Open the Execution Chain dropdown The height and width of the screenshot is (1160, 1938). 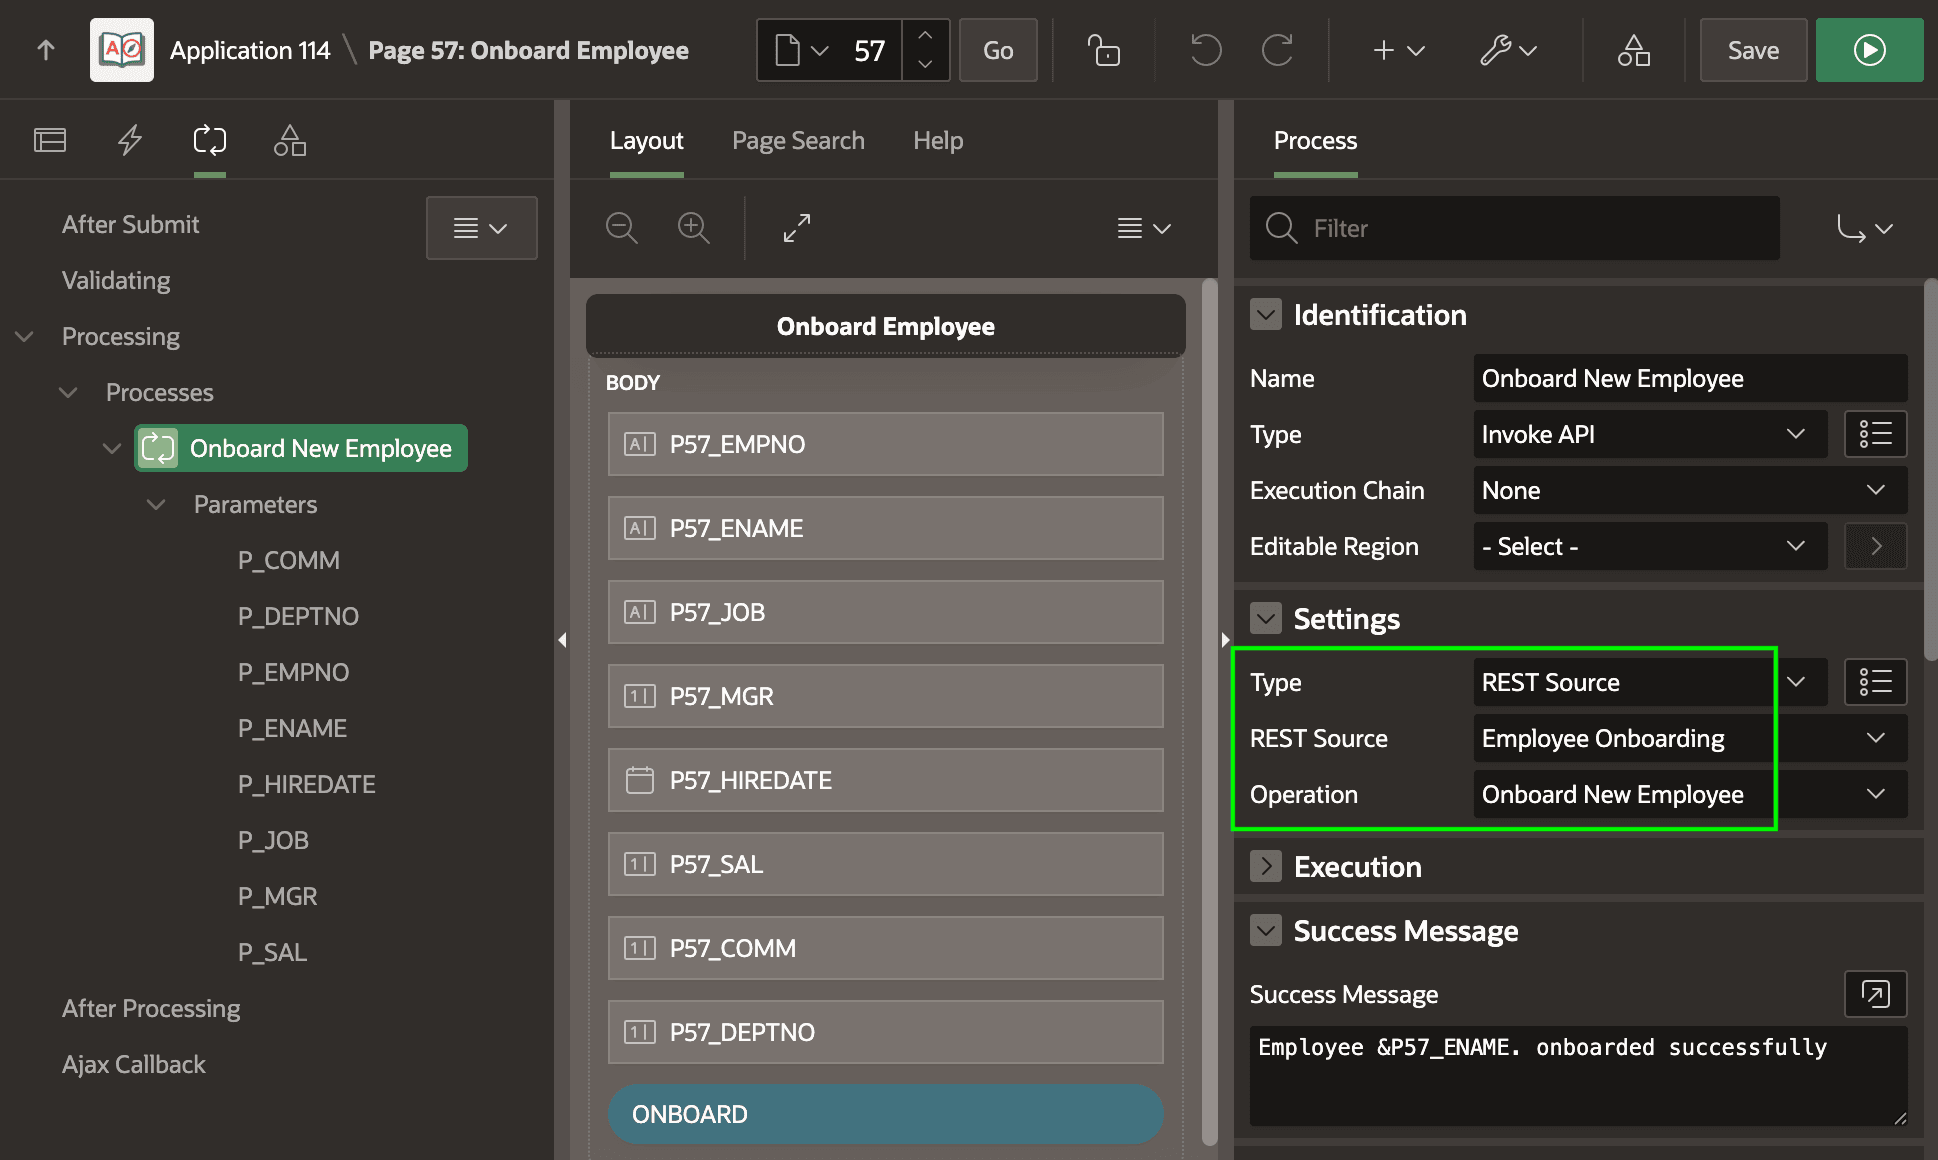[1690, 490]
